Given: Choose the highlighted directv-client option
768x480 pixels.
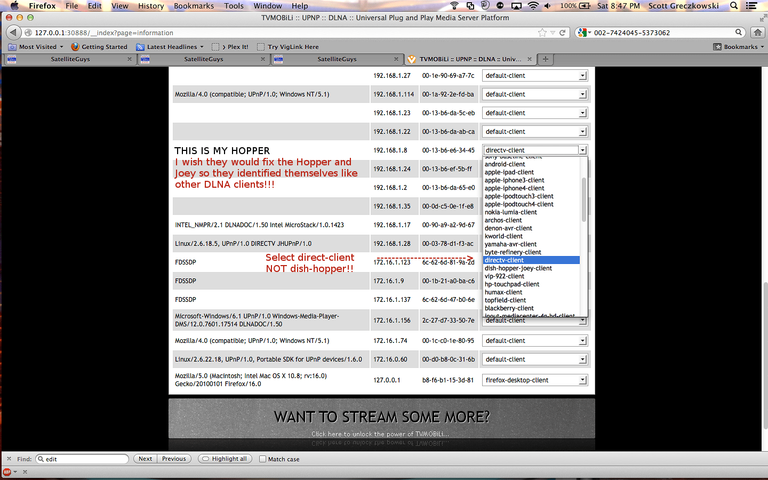Looking at the screenshot, I should point(531,260).
